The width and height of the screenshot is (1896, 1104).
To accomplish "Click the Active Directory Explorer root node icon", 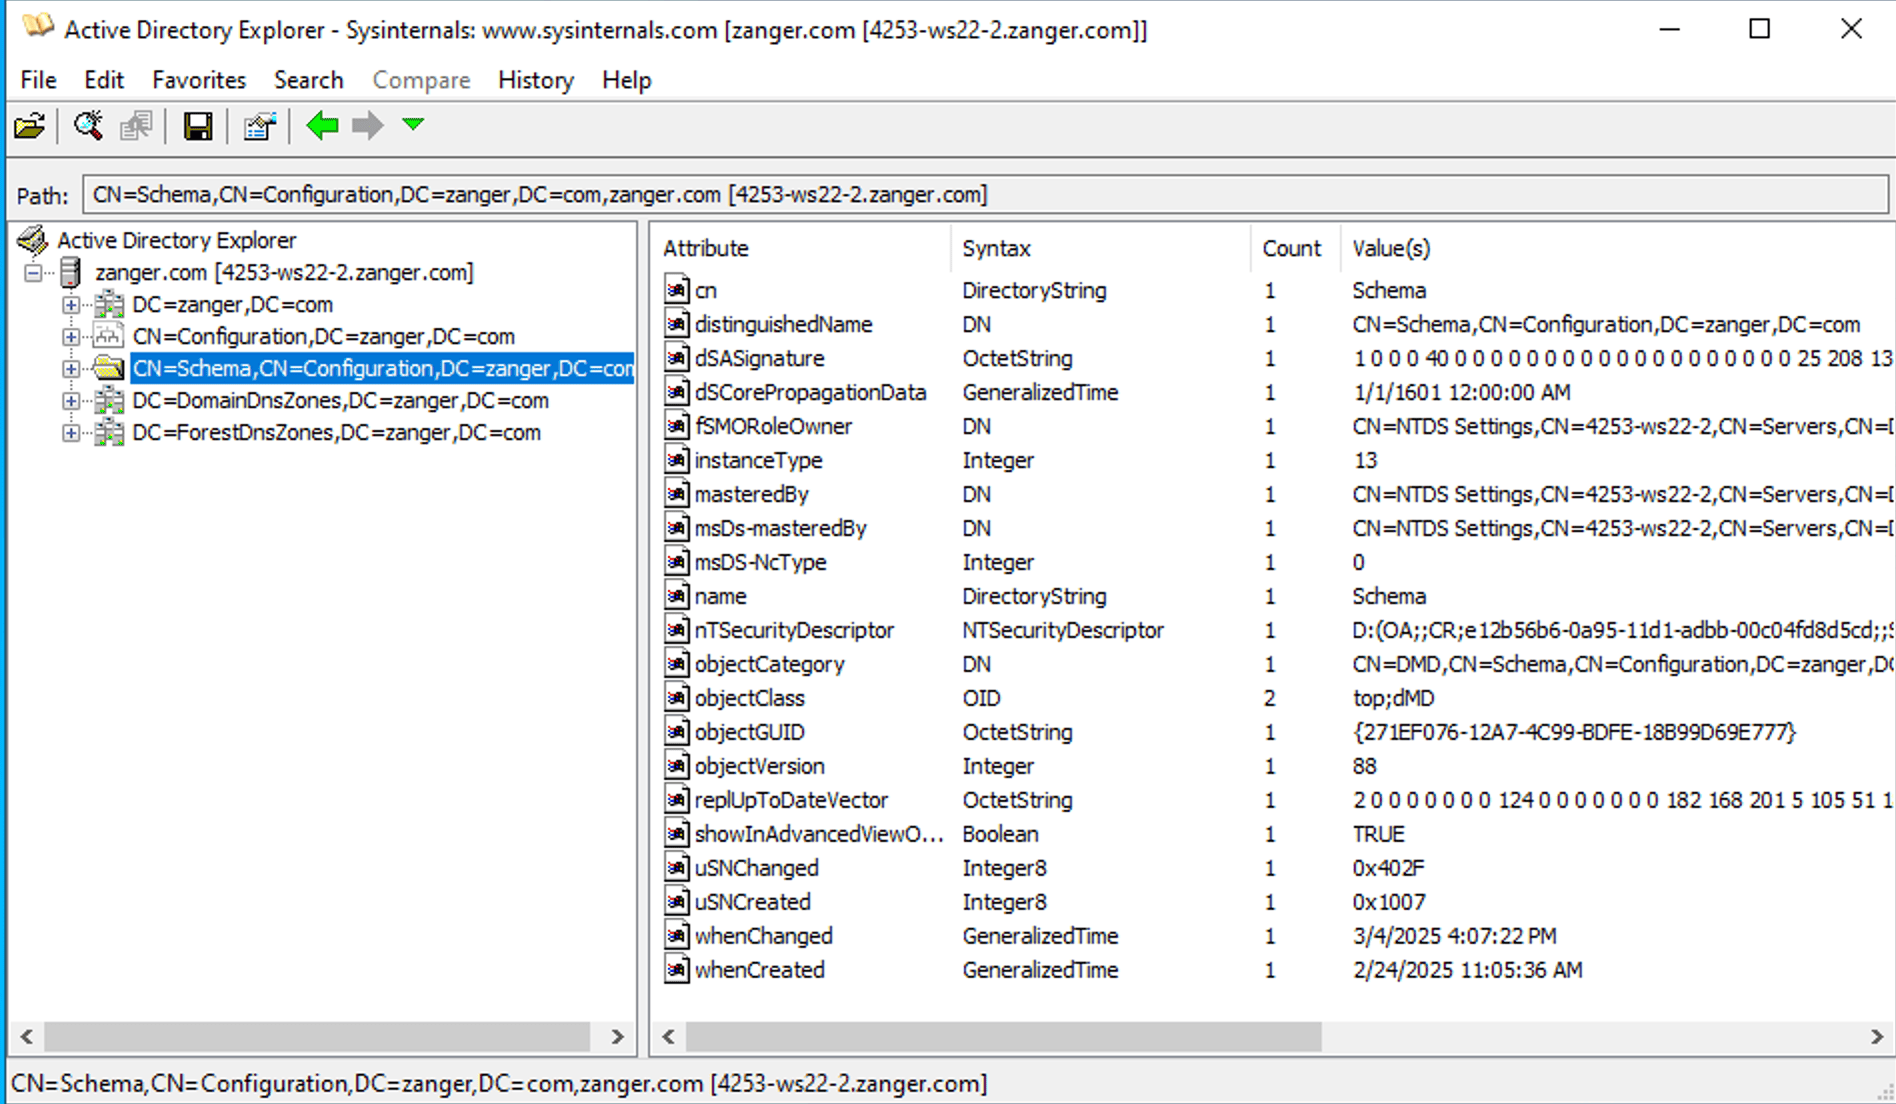I will [x=33, y=240].
